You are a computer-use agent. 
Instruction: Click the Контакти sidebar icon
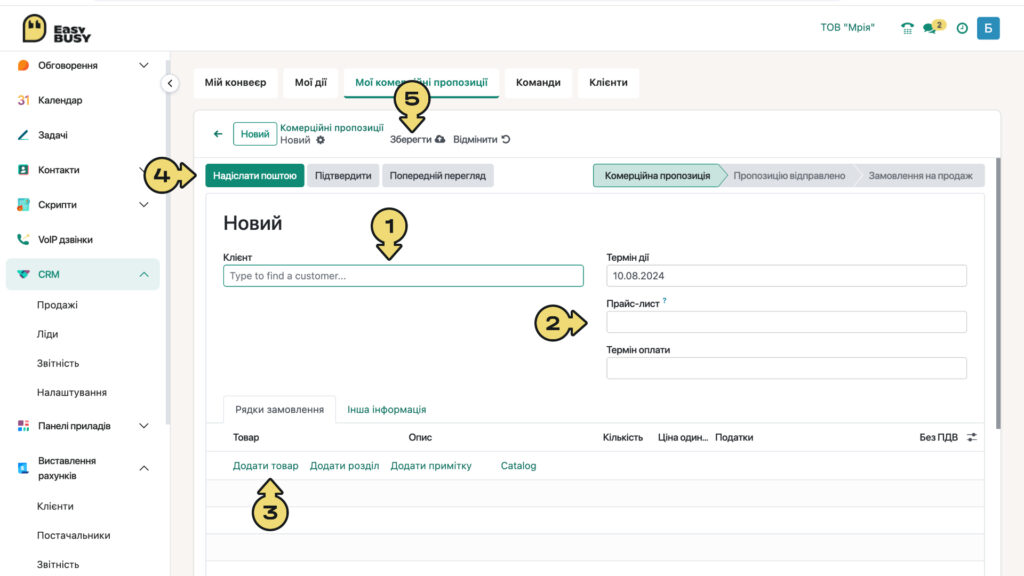pyautogui.click(x=23, y=170)
